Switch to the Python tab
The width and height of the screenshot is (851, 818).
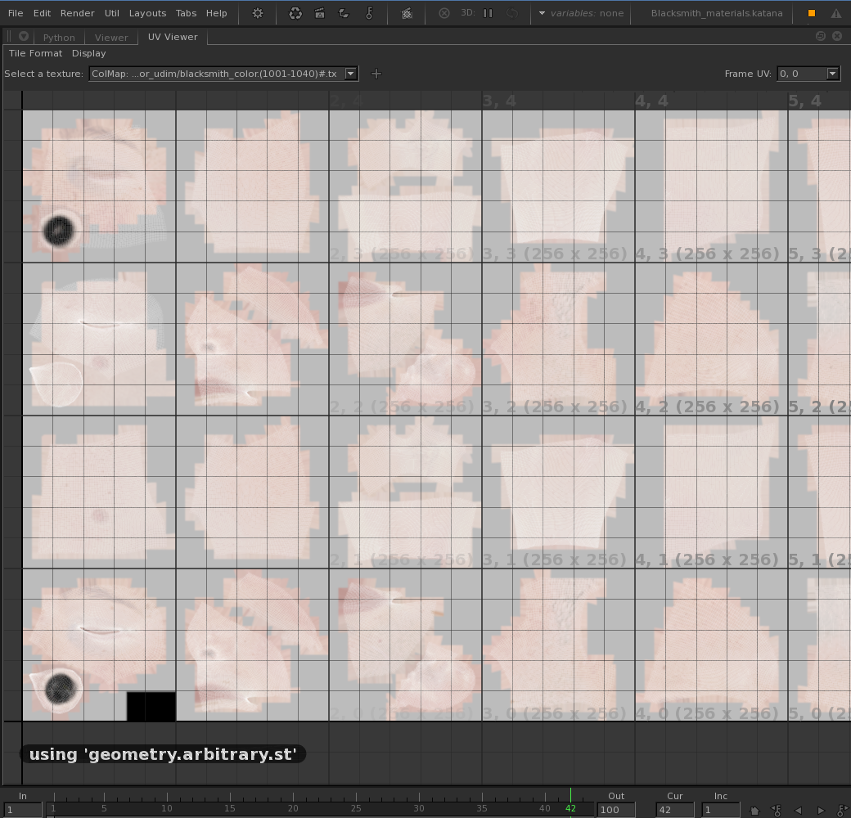[57, 36]
